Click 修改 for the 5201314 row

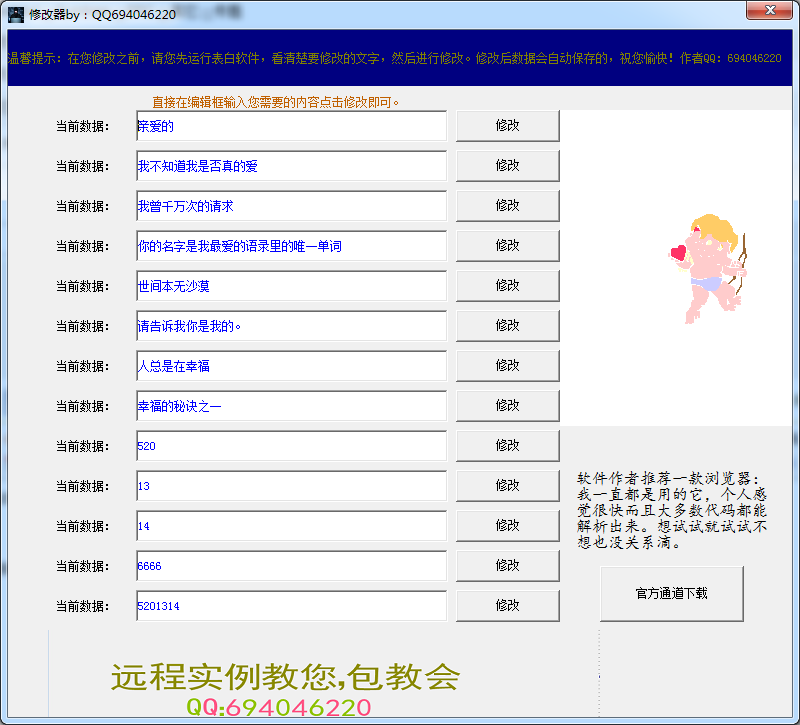pos(508,606)
